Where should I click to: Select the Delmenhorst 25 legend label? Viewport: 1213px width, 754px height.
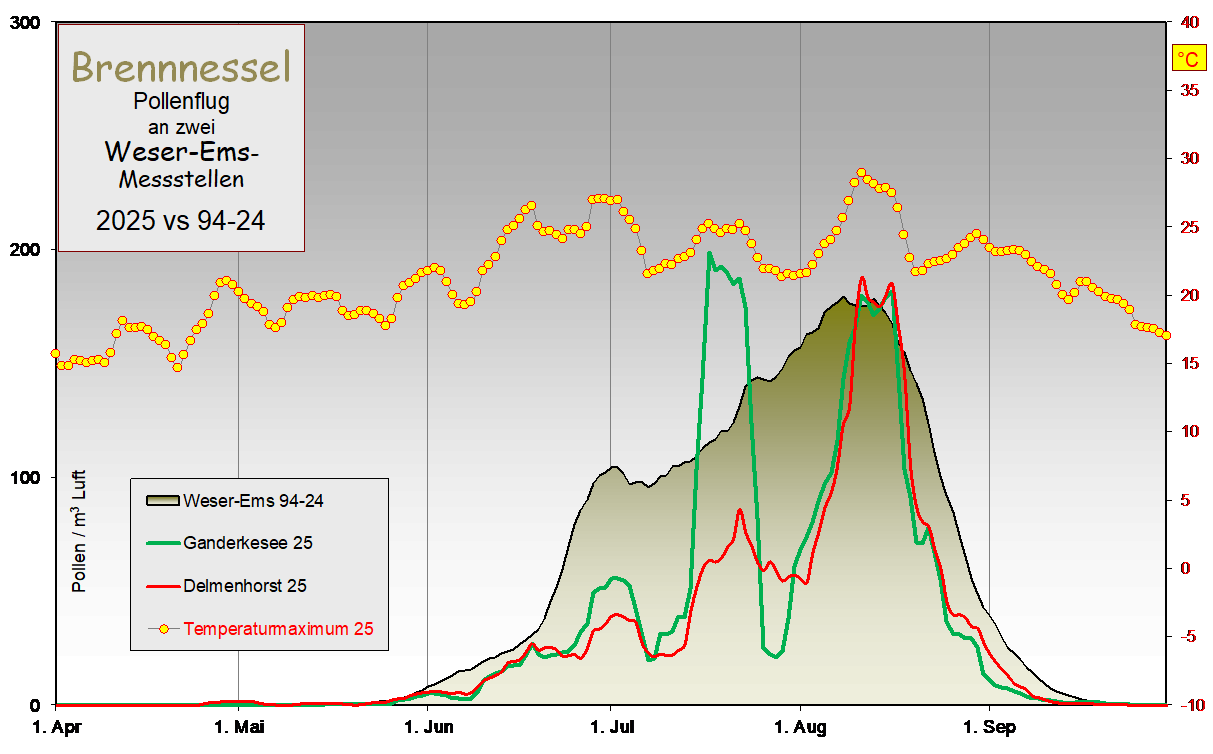tap(245, 586)
